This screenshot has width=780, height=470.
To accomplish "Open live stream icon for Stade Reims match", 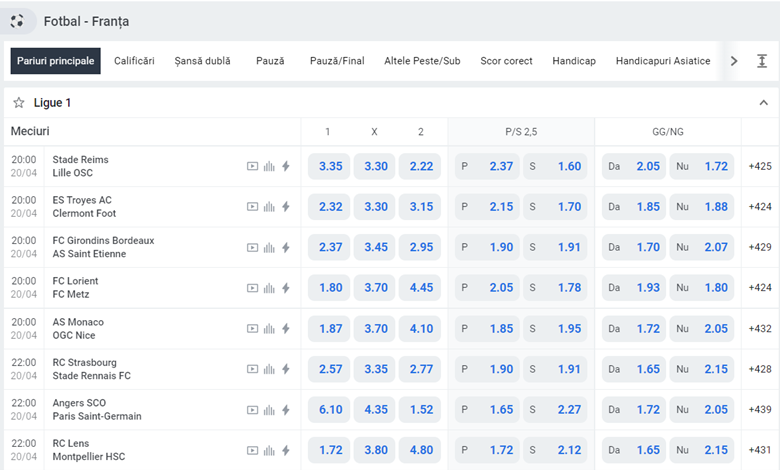I will pos(252,166).
